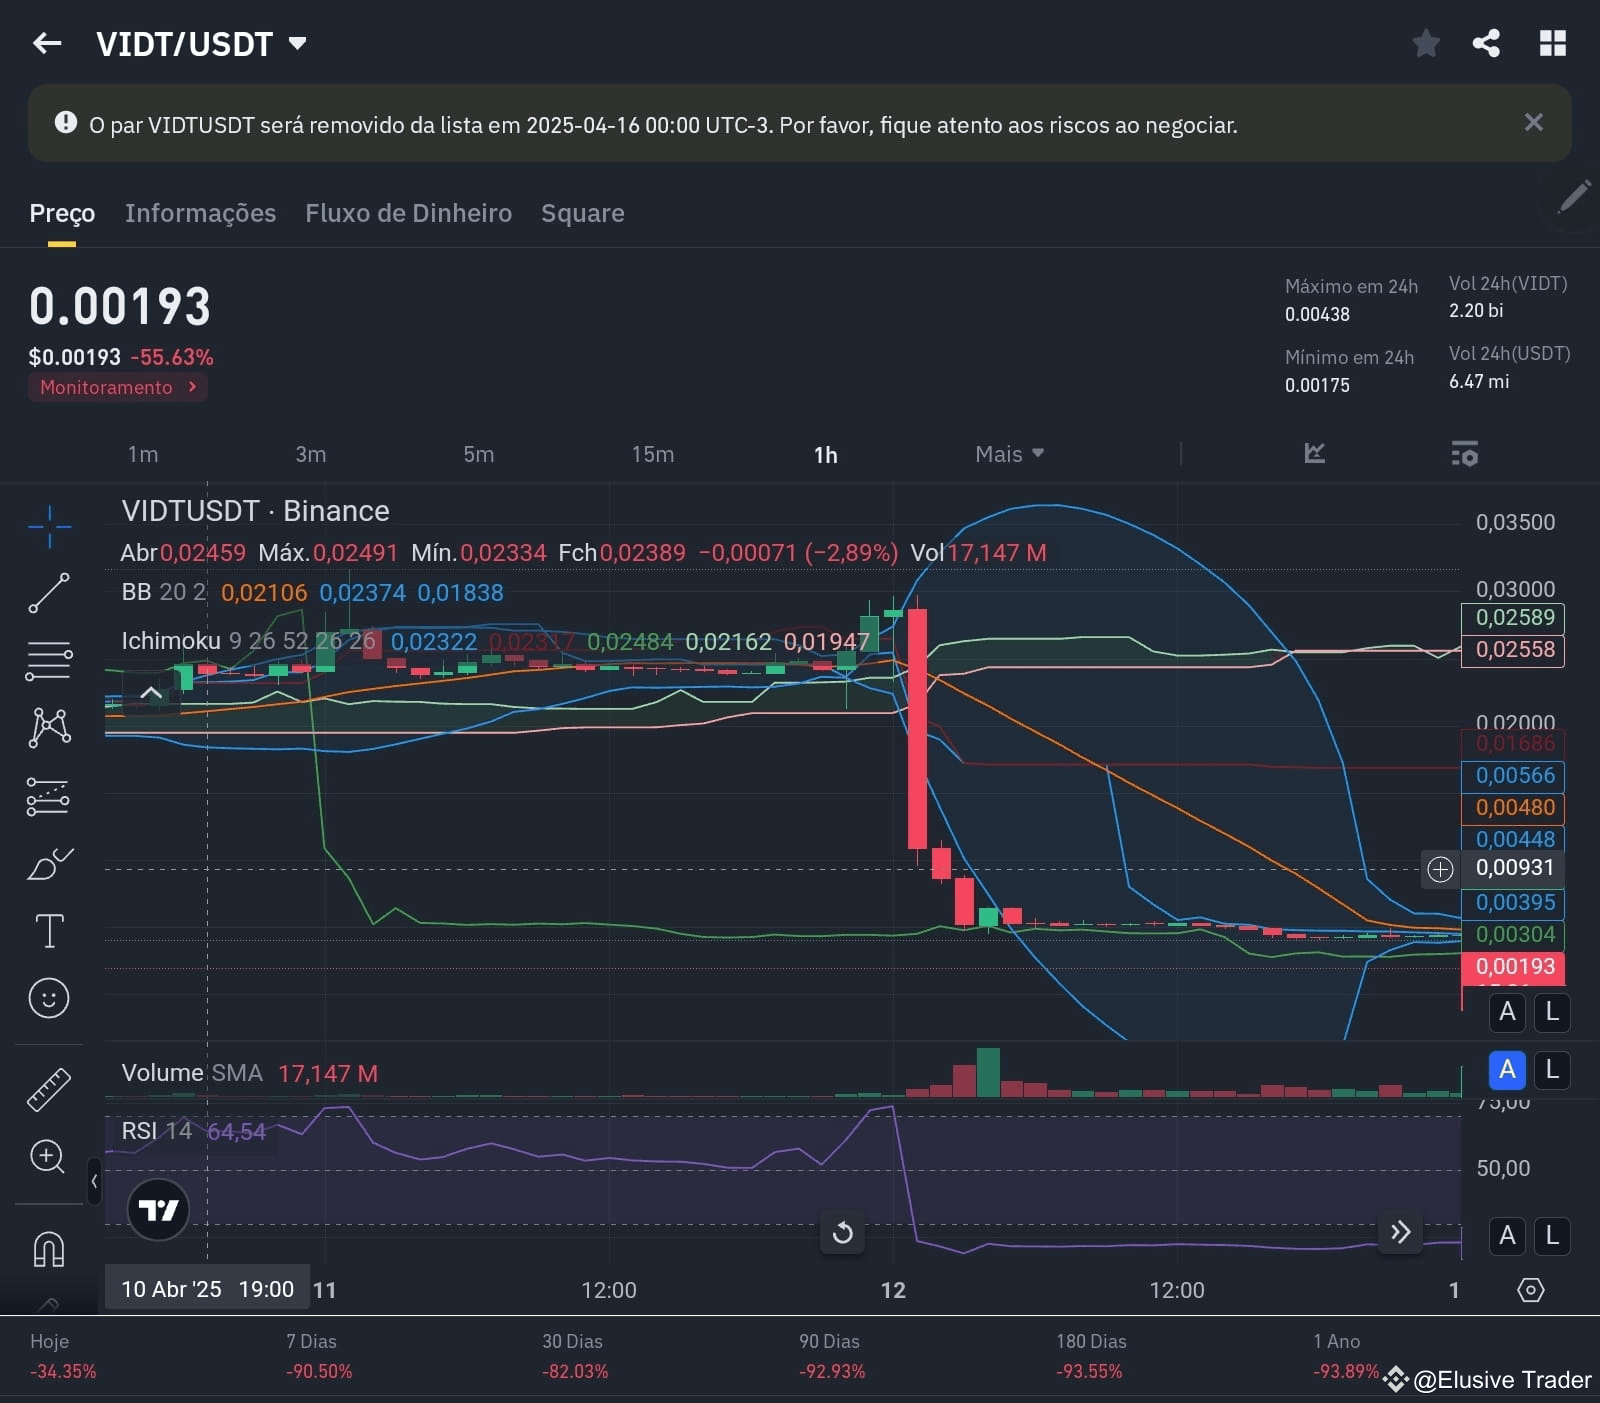Tap the share icon
1600x1403 pixels.
pos(1486,43)
